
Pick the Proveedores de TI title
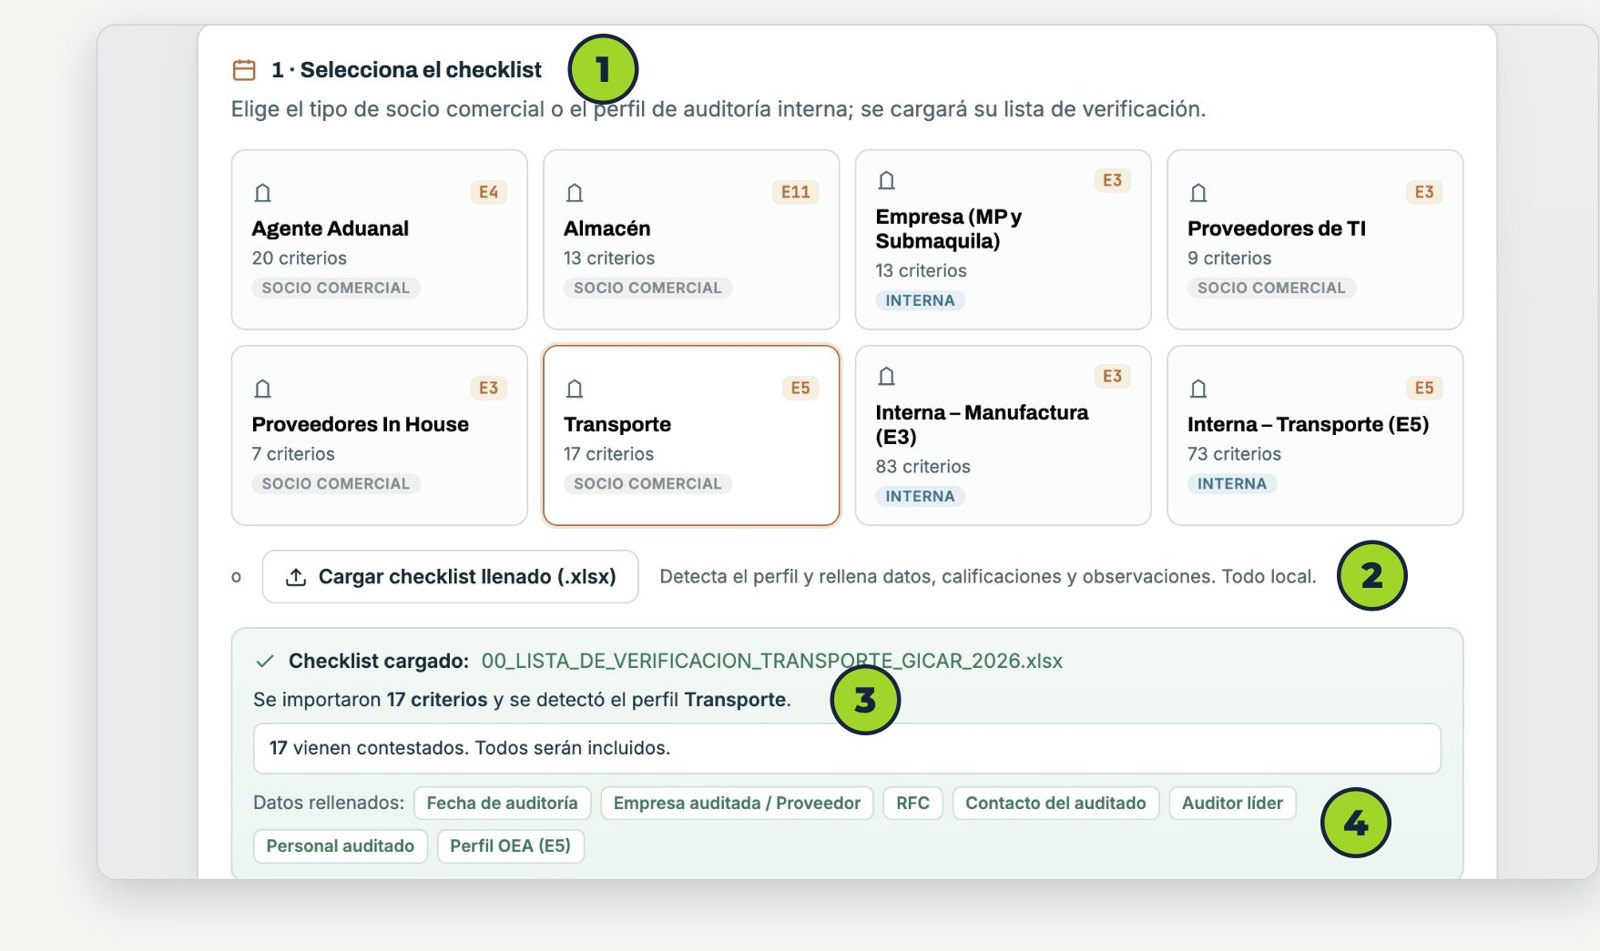pos(1277,228)
